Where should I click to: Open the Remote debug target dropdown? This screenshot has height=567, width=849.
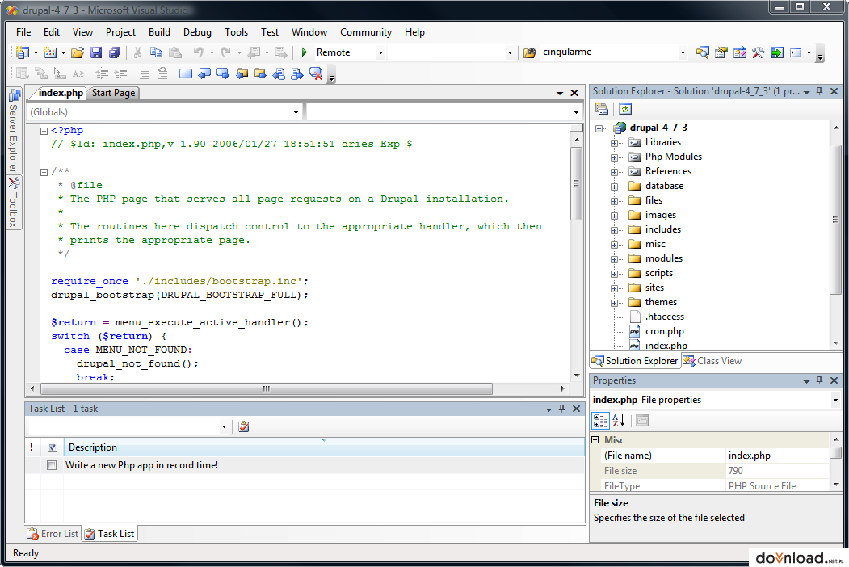click(381, 53)
